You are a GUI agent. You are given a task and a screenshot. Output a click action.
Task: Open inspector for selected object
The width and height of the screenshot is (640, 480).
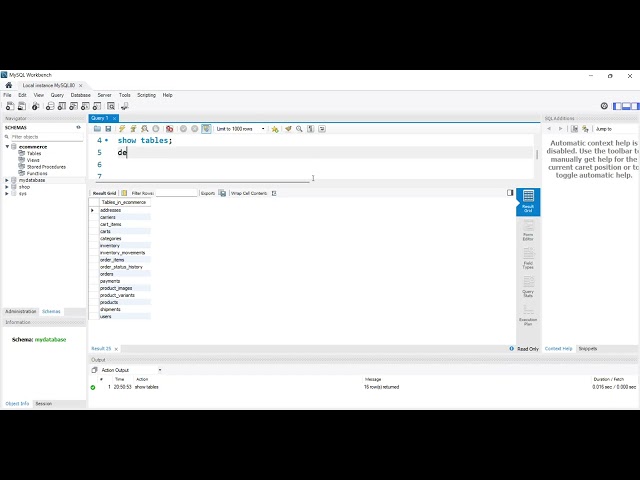point(36,106)
